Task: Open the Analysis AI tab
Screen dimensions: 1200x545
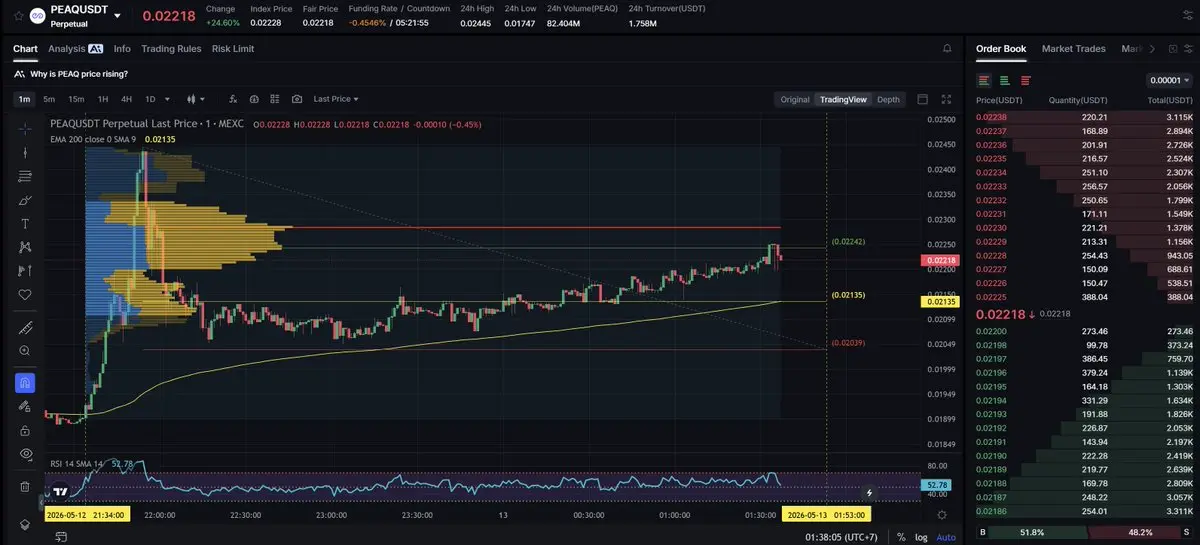Action: click(x=75, y=48)
